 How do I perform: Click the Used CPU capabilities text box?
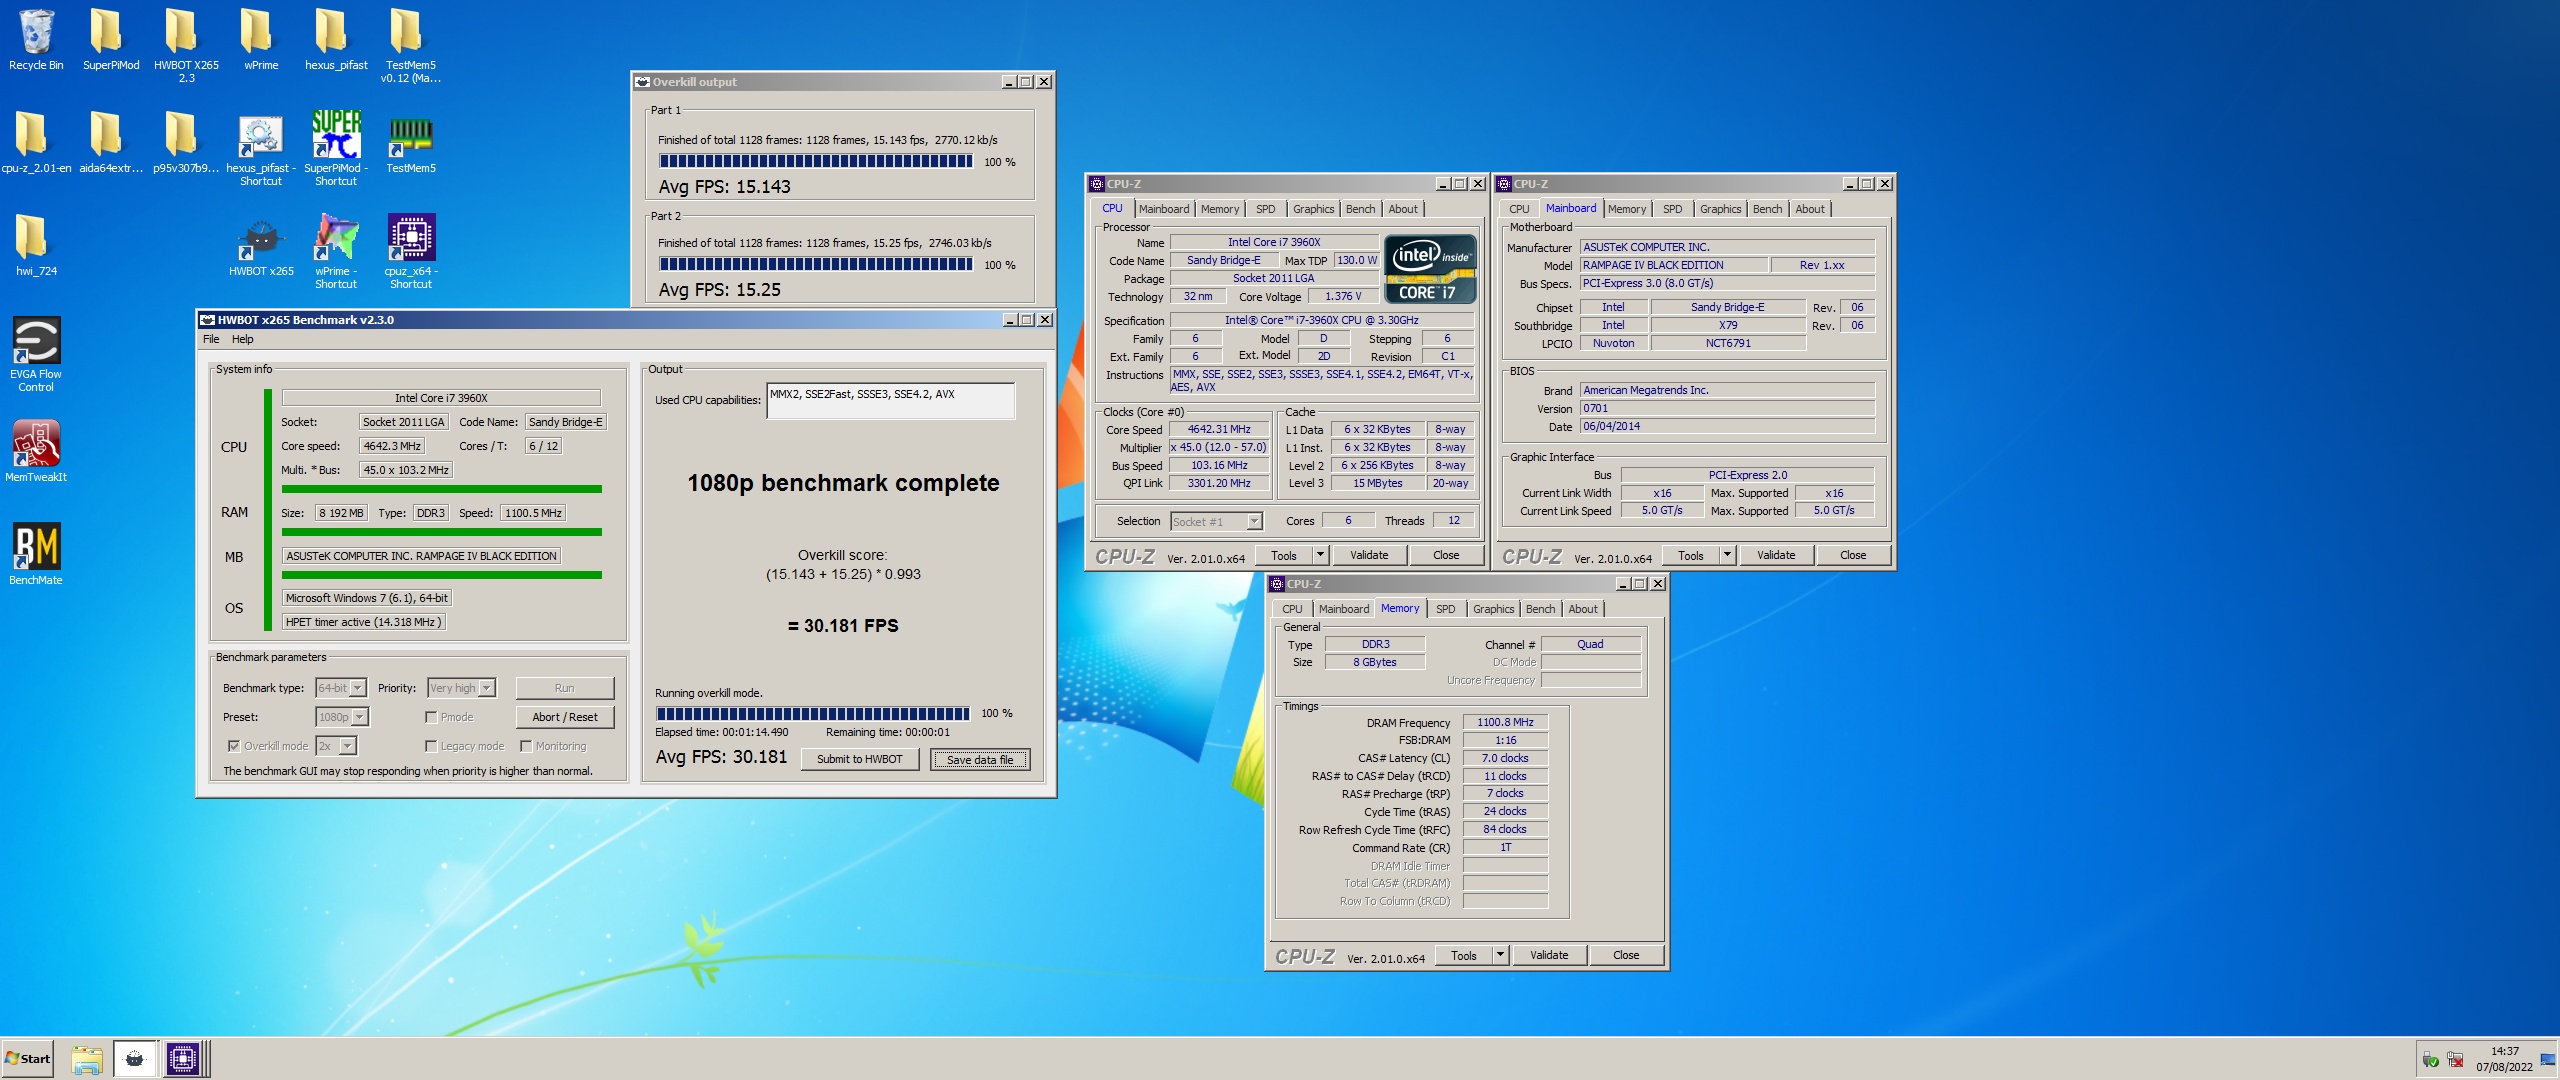(x=890, y=400)
